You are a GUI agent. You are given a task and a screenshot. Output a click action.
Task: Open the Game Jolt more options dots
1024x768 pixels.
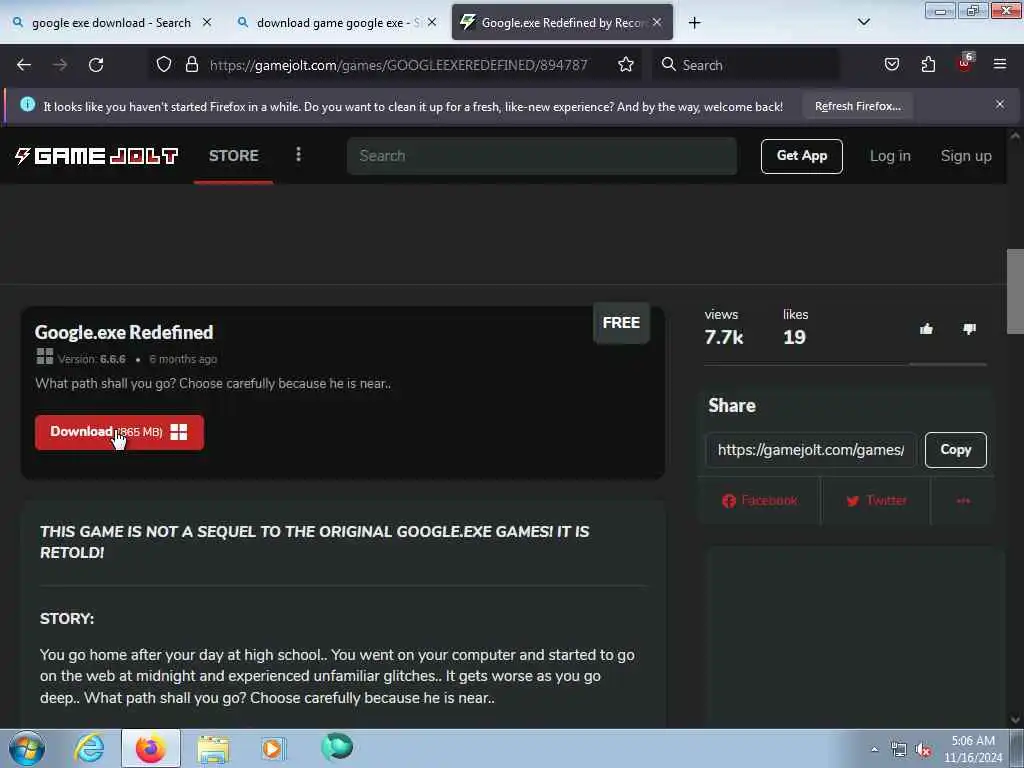point(298,155)
